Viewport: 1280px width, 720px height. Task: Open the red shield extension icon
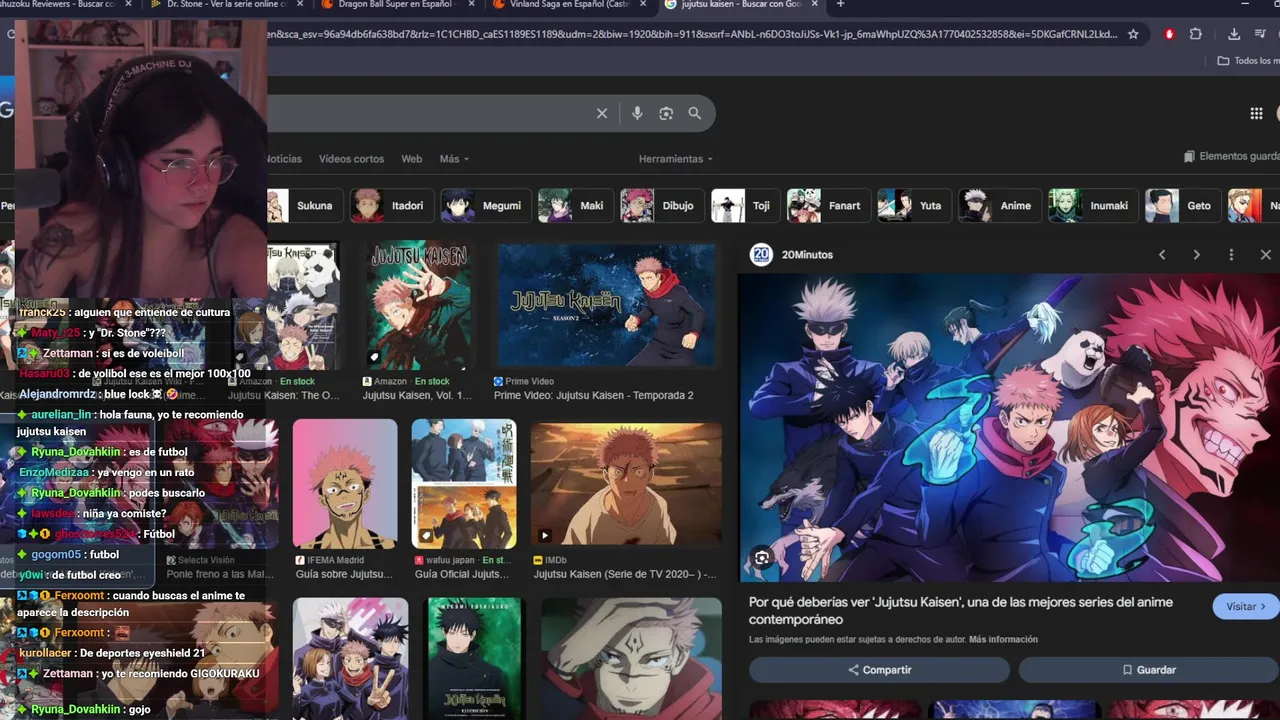click(1170, 34)
